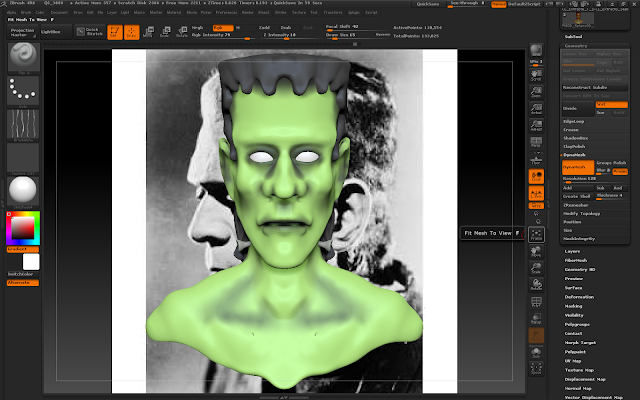The width and height of the screenshot is (640, 400).
Task: Click the Actual size icon
Action: (x=536, y=109)
